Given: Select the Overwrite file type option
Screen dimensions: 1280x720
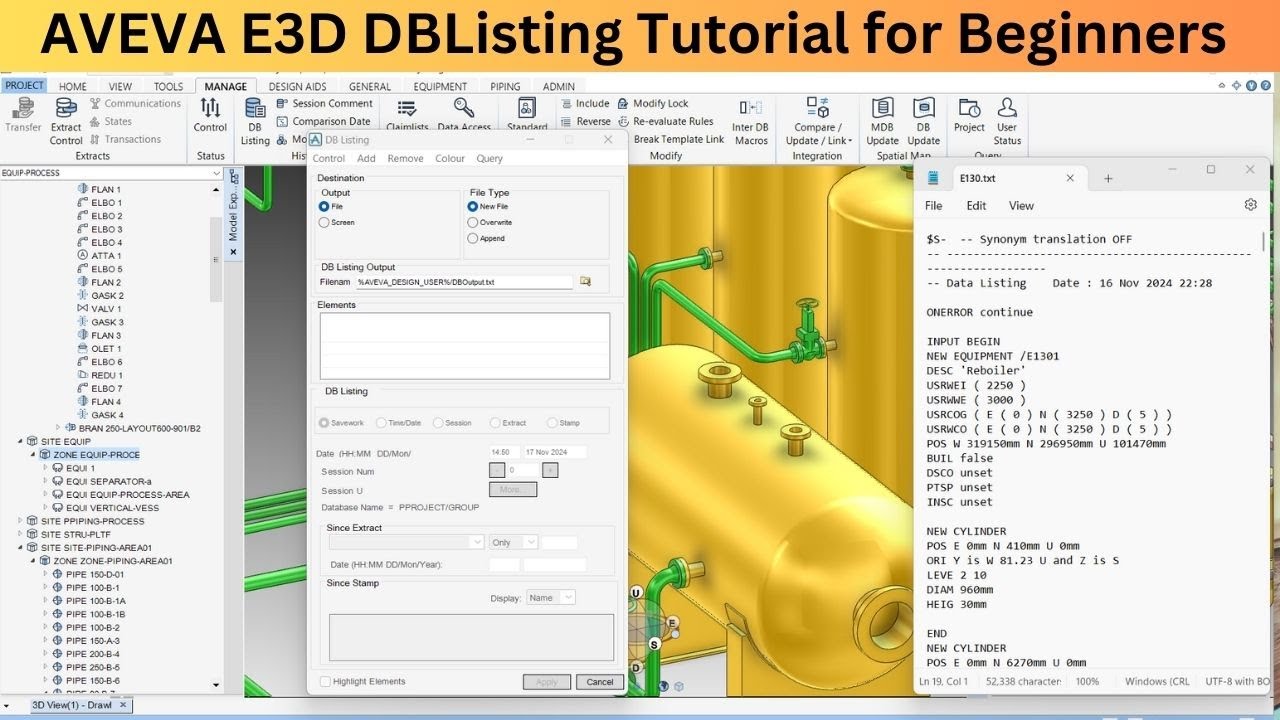Looking at the screenshot, I should 473,223.
